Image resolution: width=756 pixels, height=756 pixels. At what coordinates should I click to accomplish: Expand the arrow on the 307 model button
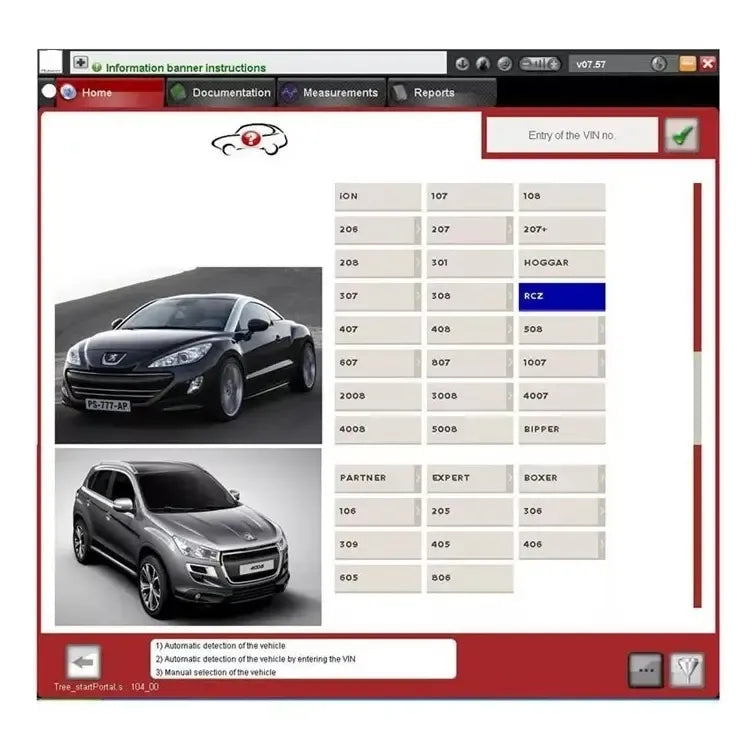click(x=418, y=296)
